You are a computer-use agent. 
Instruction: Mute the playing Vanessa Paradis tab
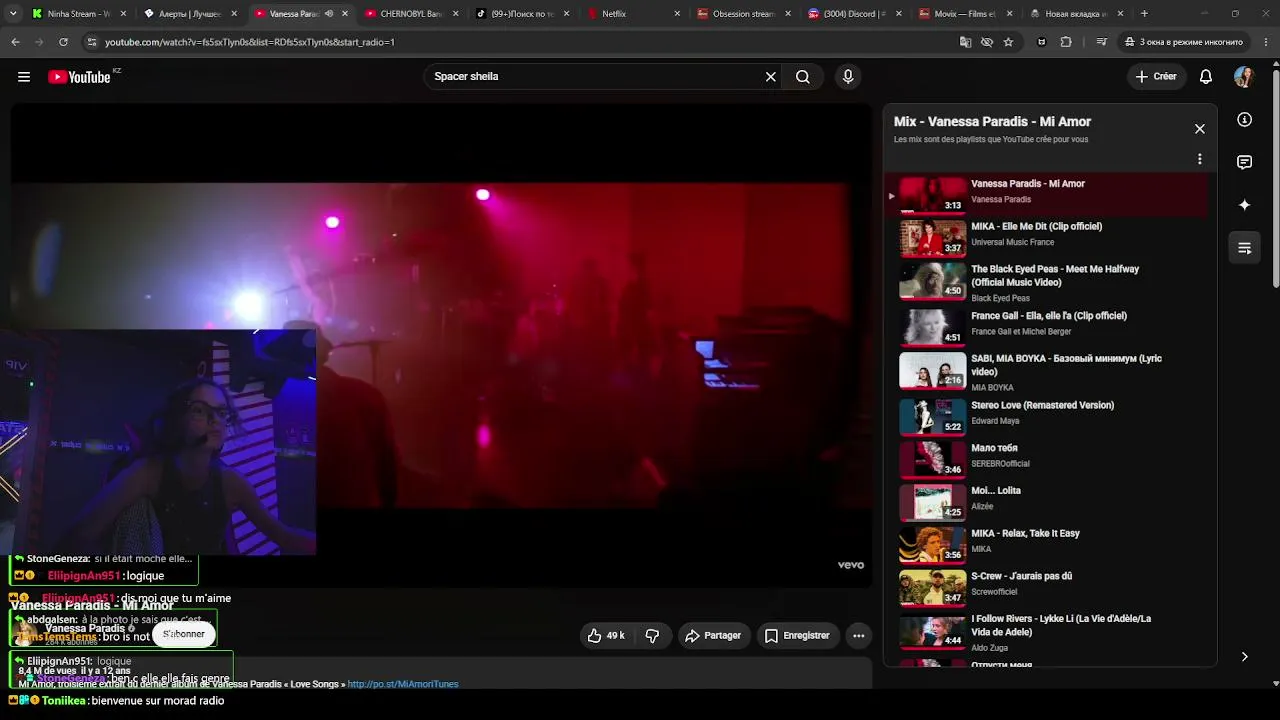pyautogui.click(x=329, y=14)
